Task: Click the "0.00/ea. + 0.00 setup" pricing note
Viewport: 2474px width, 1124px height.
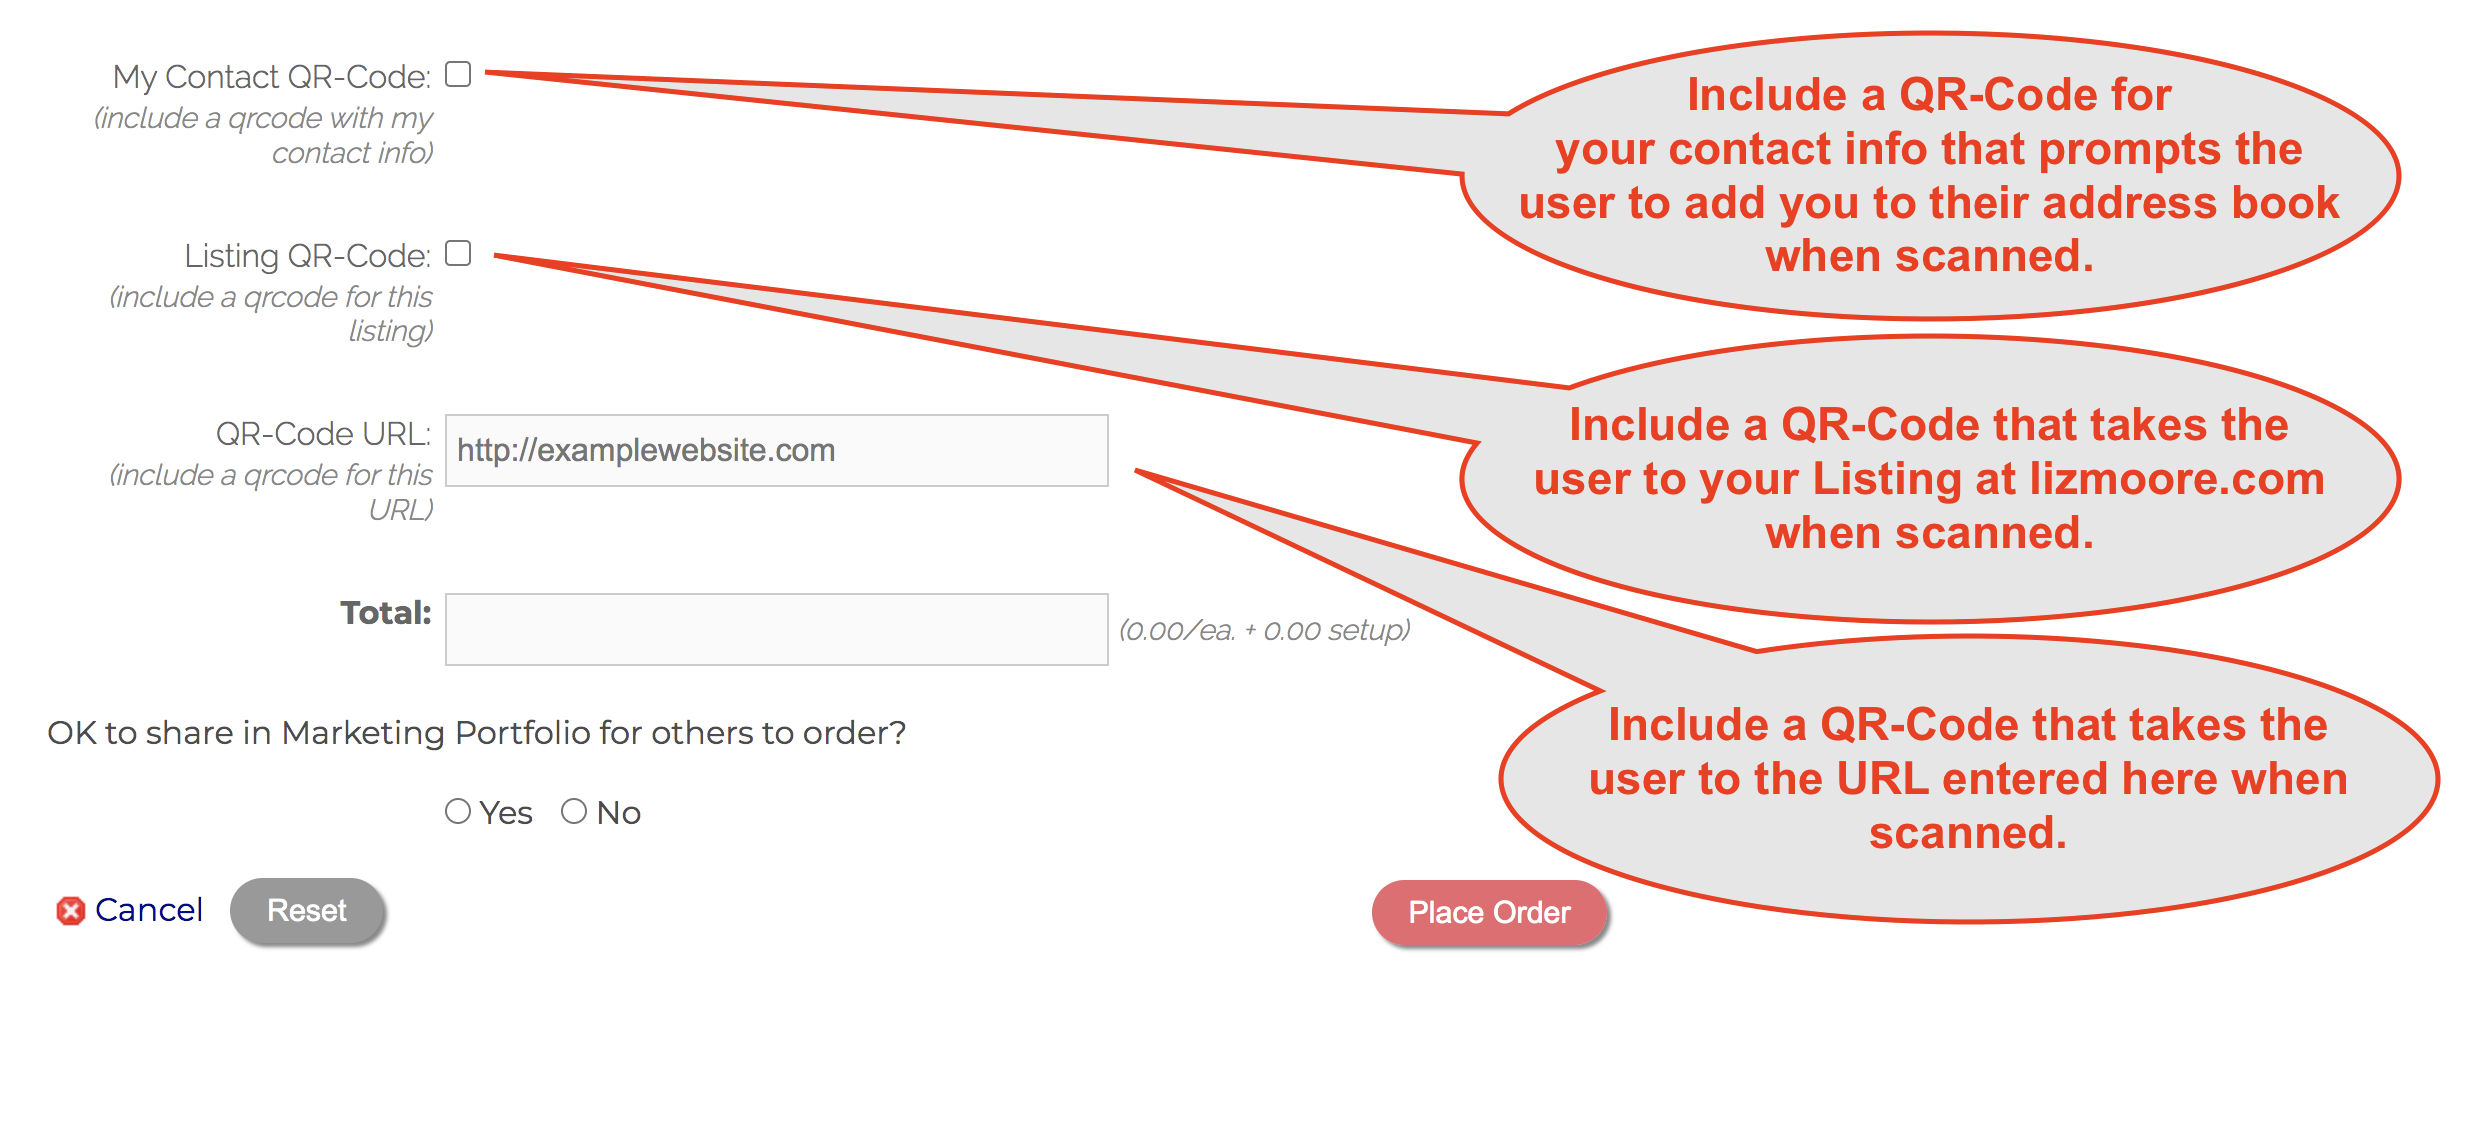Action: click(x=1264, y=631)
